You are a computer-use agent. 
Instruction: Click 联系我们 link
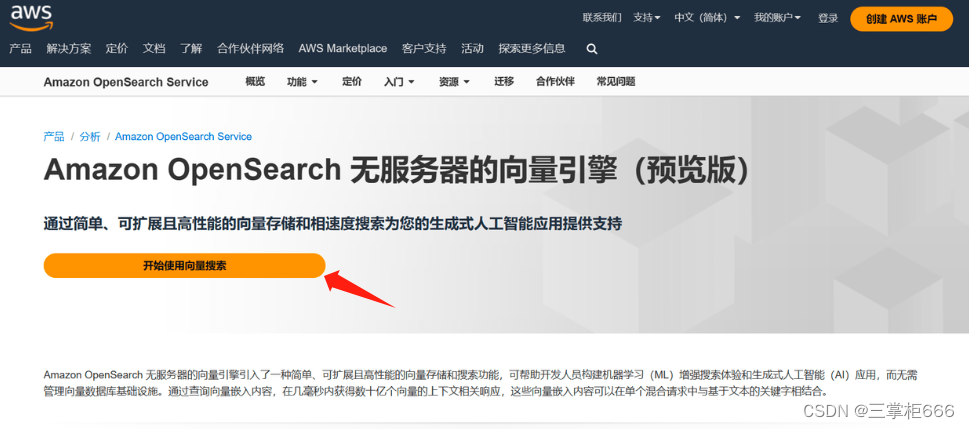click(602, 18)
